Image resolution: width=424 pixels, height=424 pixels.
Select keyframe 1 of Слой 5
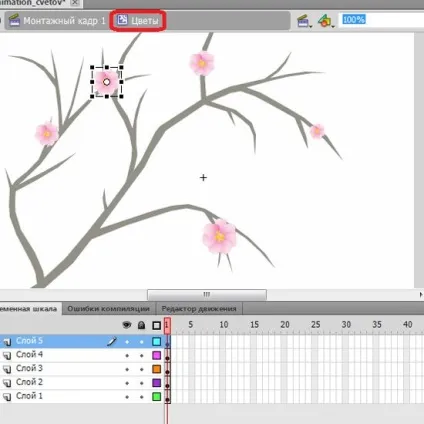(x=167, y=342)
